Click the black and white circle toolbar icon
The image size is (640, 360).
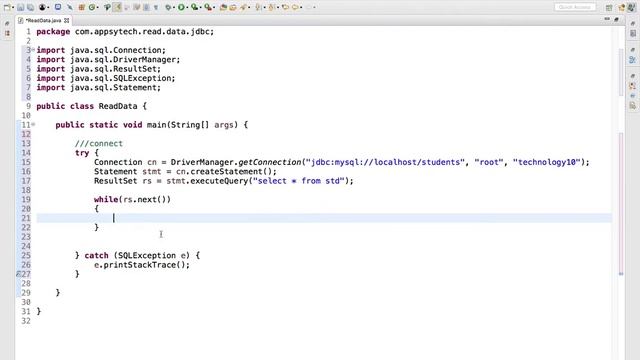[x=42, y=7]
